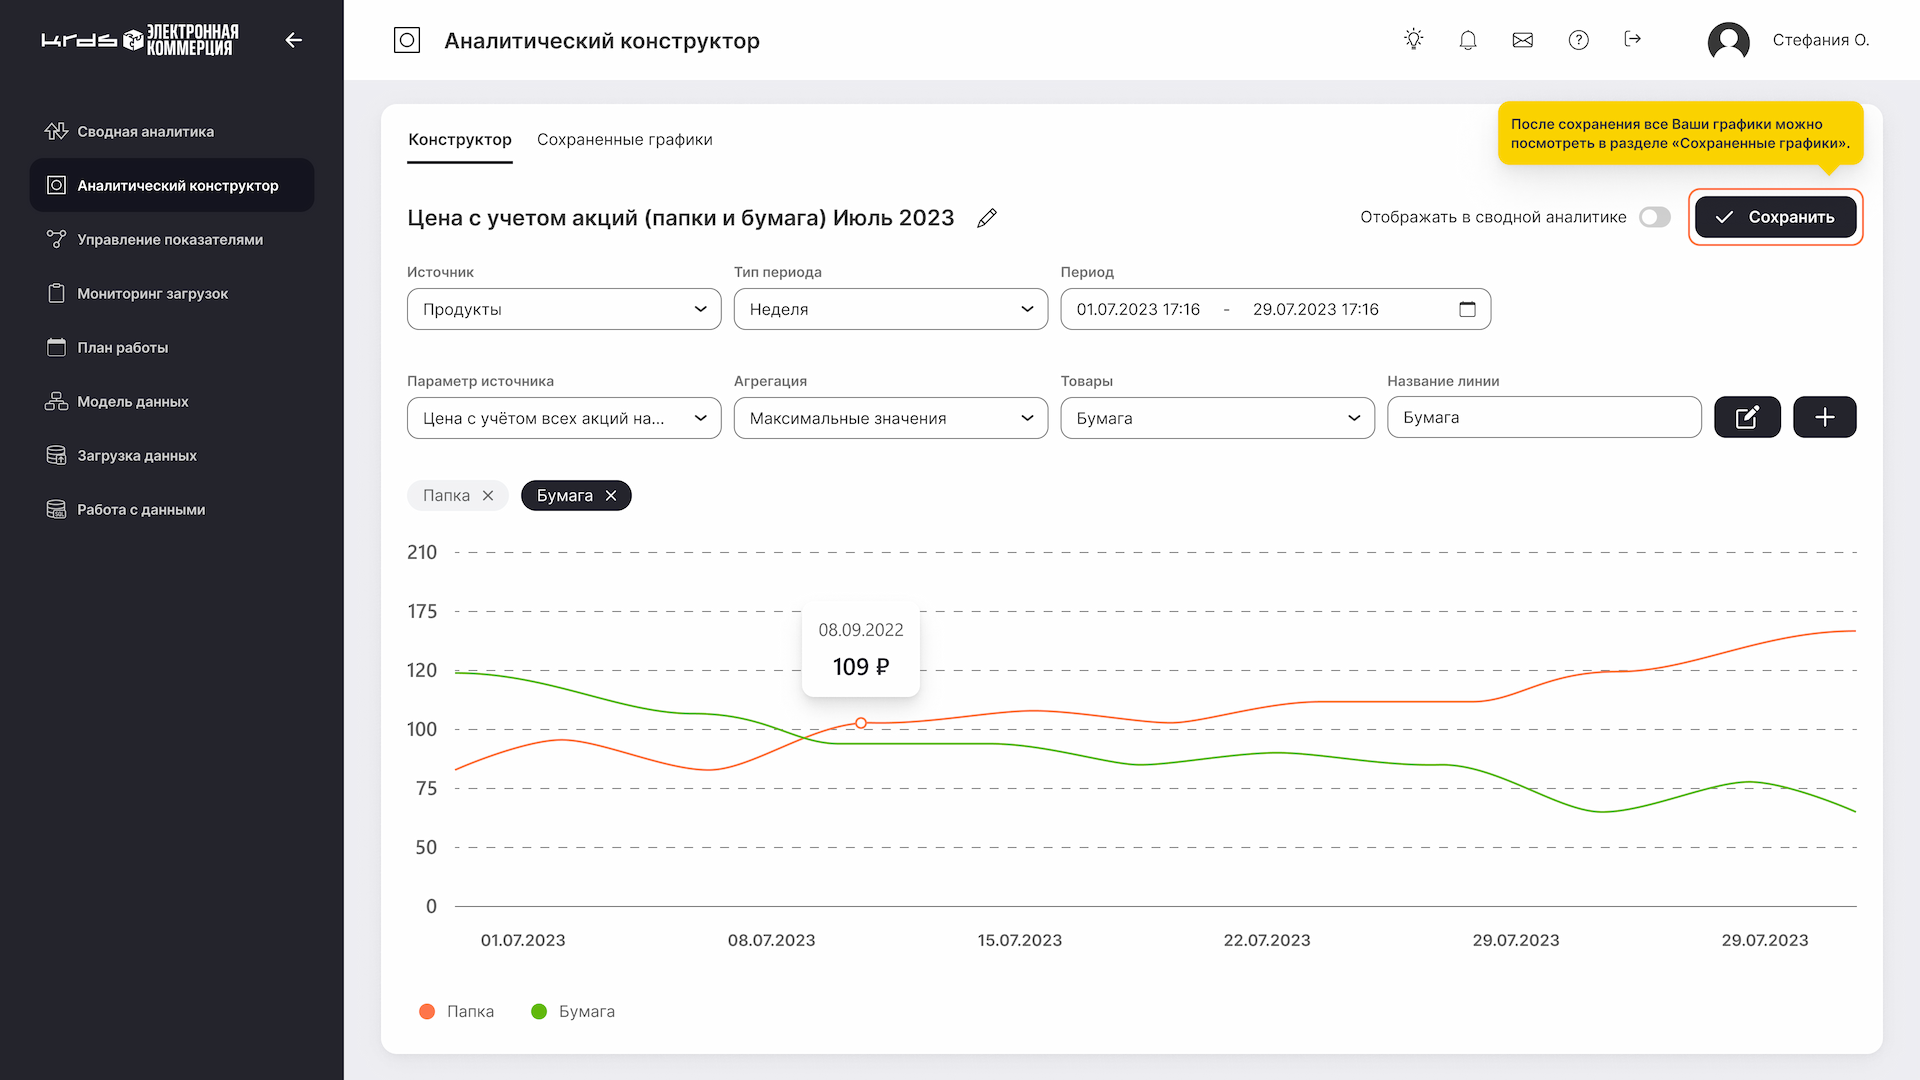This screenshot has height=1080, width=1920.
Task: Toggle display in summary analytics switch
Action: (x=1654, y=217)
